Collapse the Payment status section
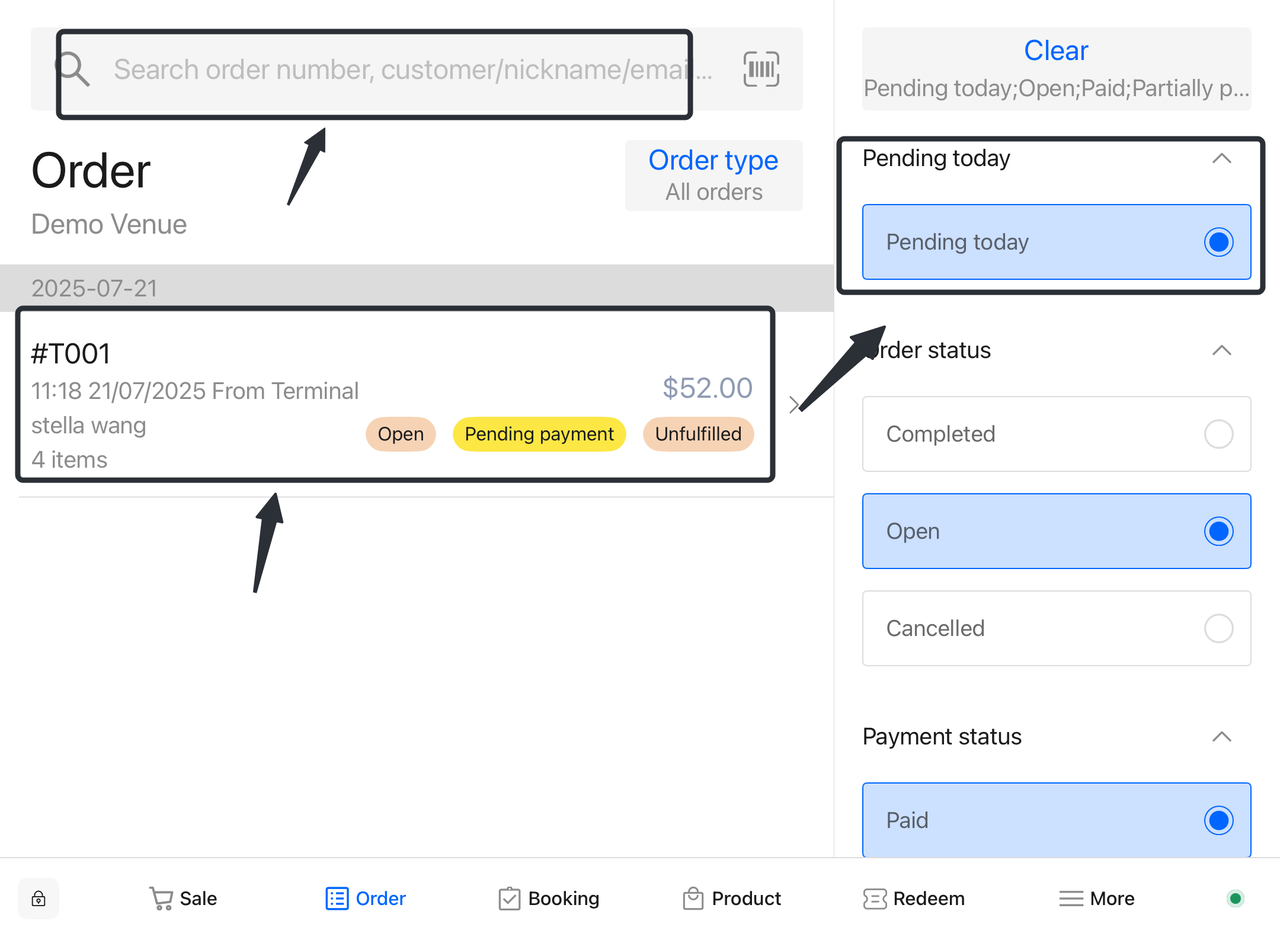1280x940 pixels. pyautogui.click(x=1221, y=737)
